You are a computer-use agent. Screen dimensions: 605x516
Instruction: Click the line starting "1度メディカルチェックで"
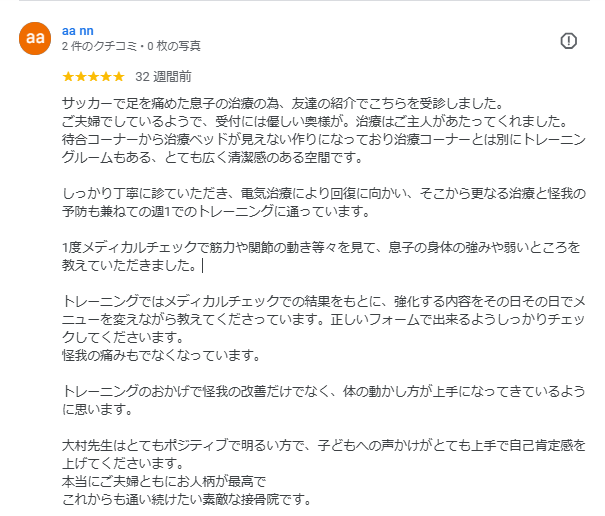pyautogui.click(x=321, y=246)
